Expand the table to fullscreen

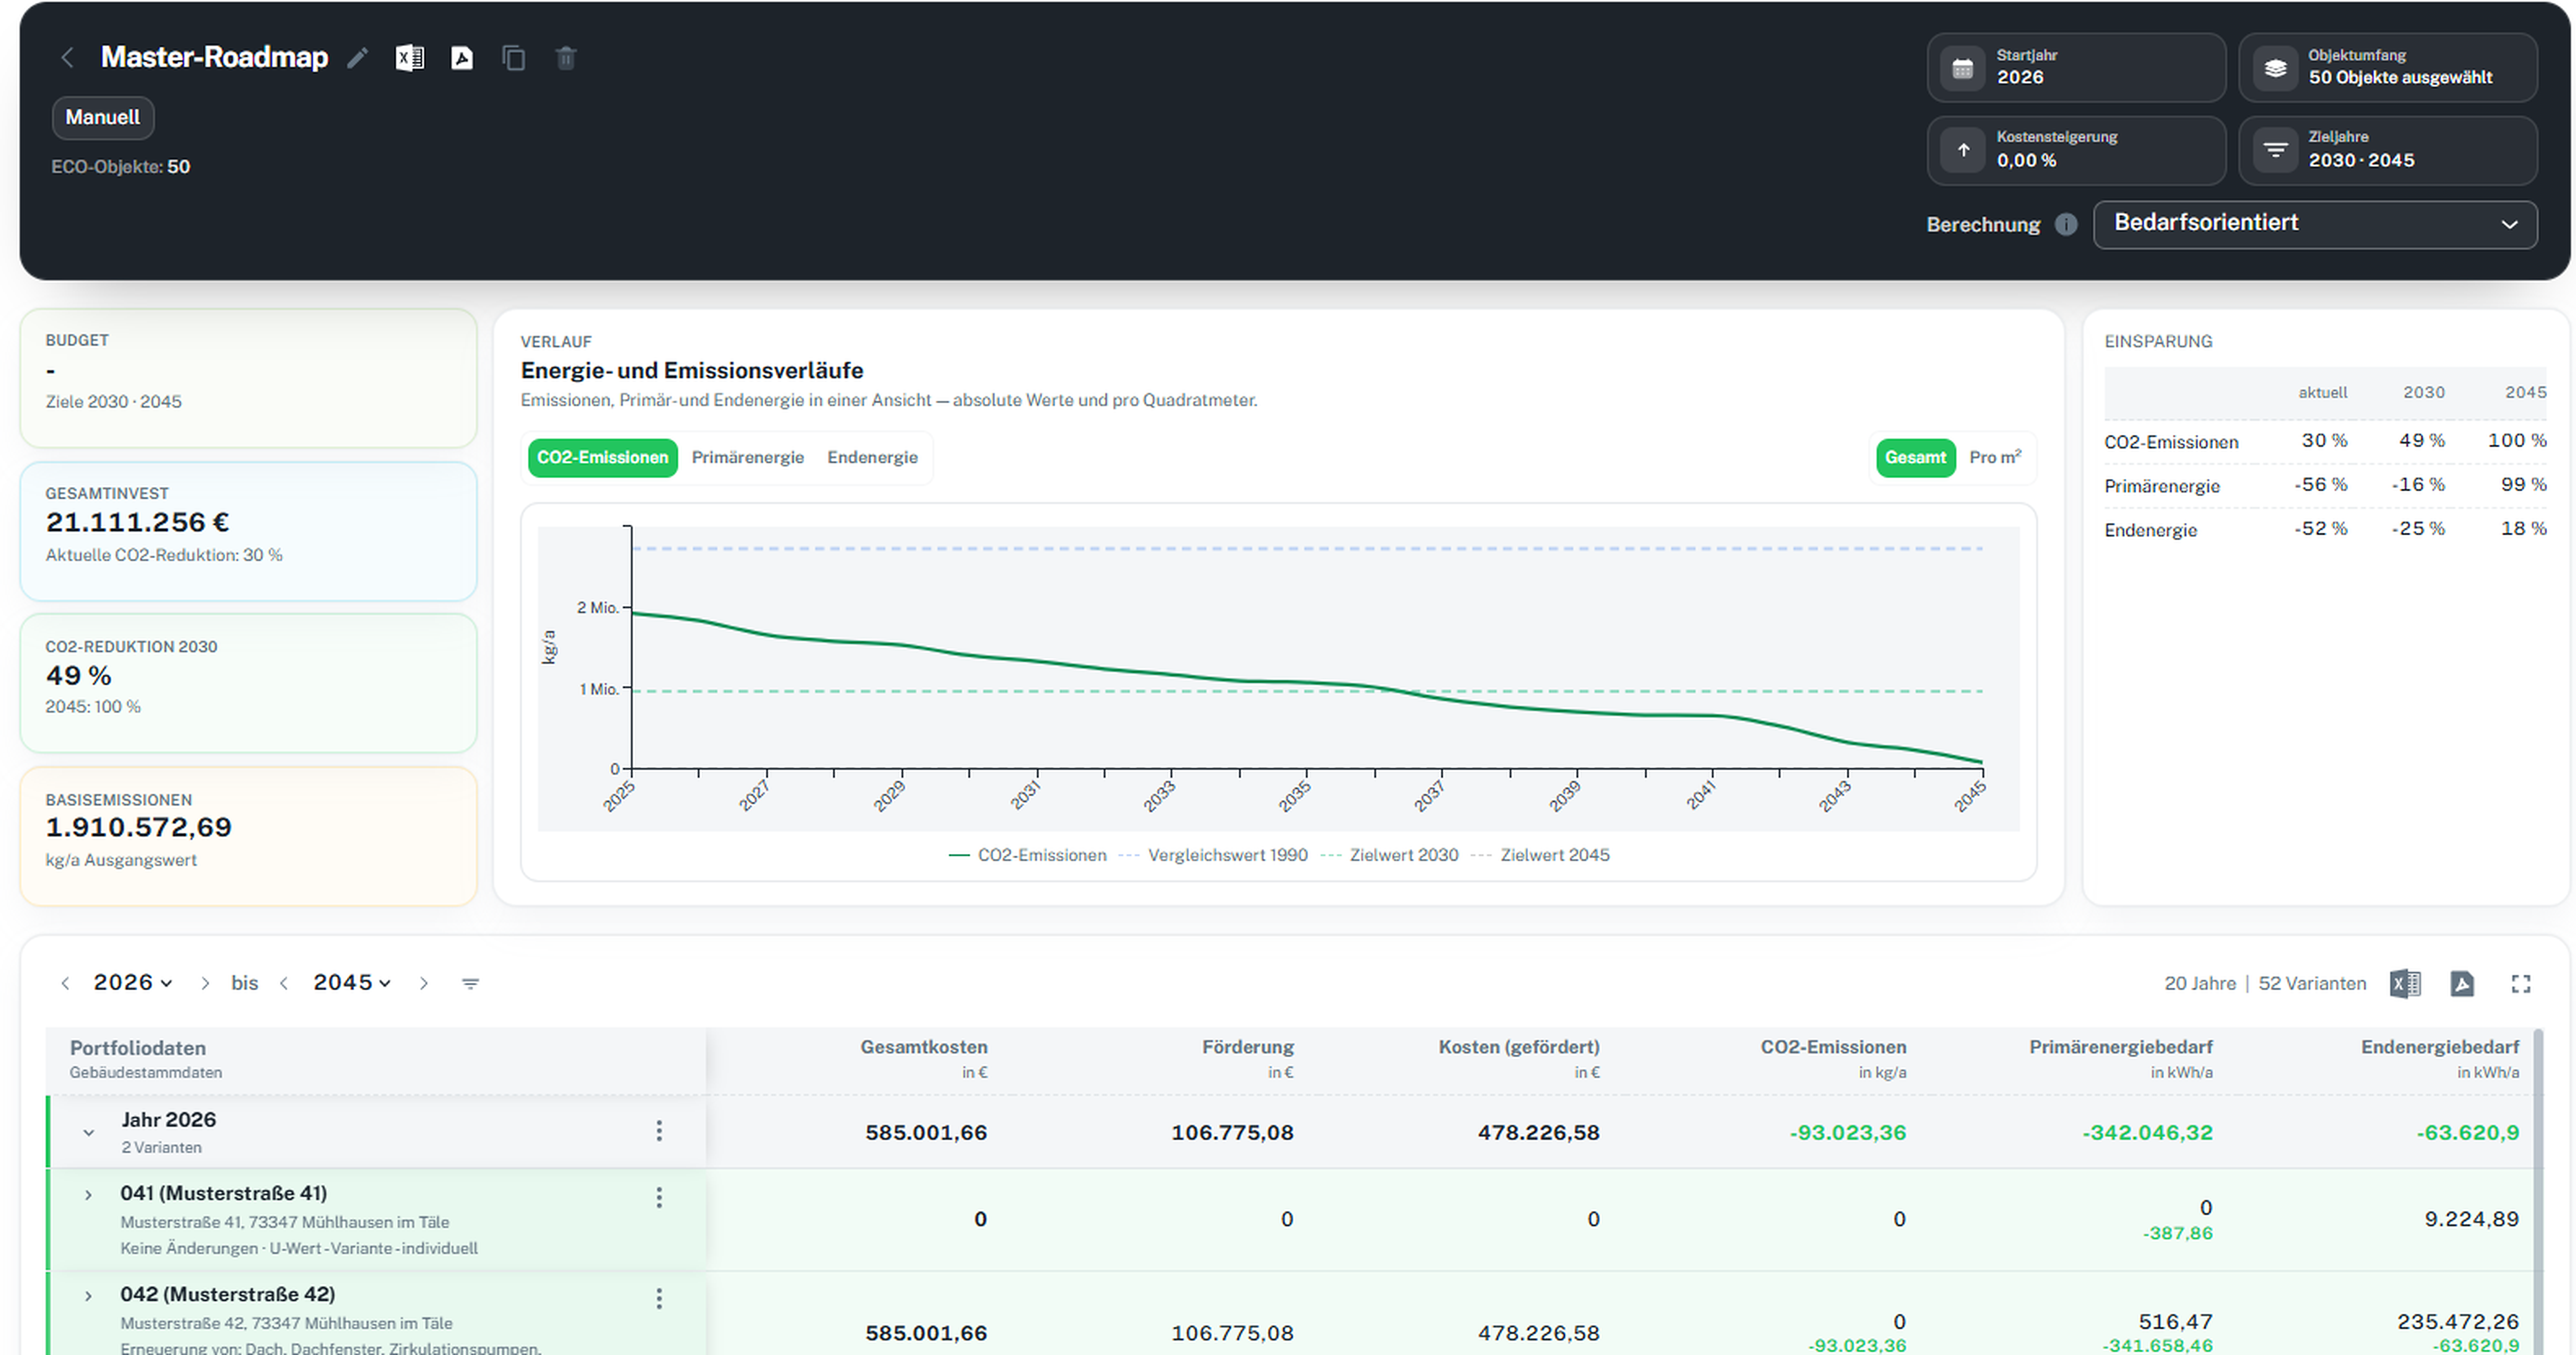2521,984
